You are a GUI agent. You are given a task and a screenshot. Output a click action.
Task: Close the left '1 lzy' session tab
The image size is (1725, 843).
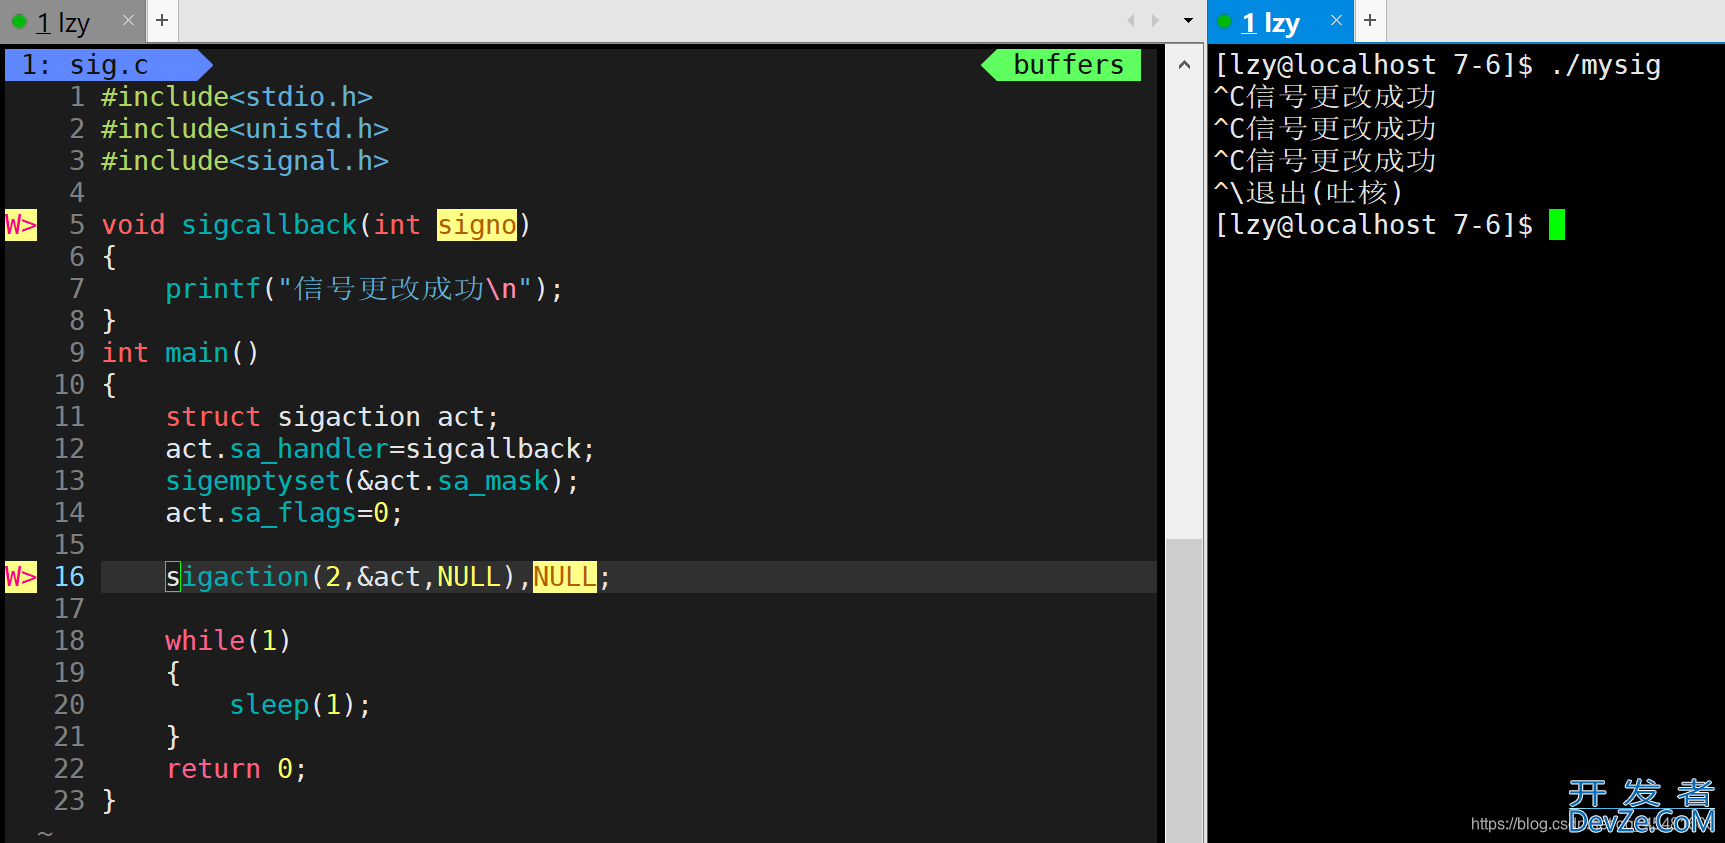[128, 20]
